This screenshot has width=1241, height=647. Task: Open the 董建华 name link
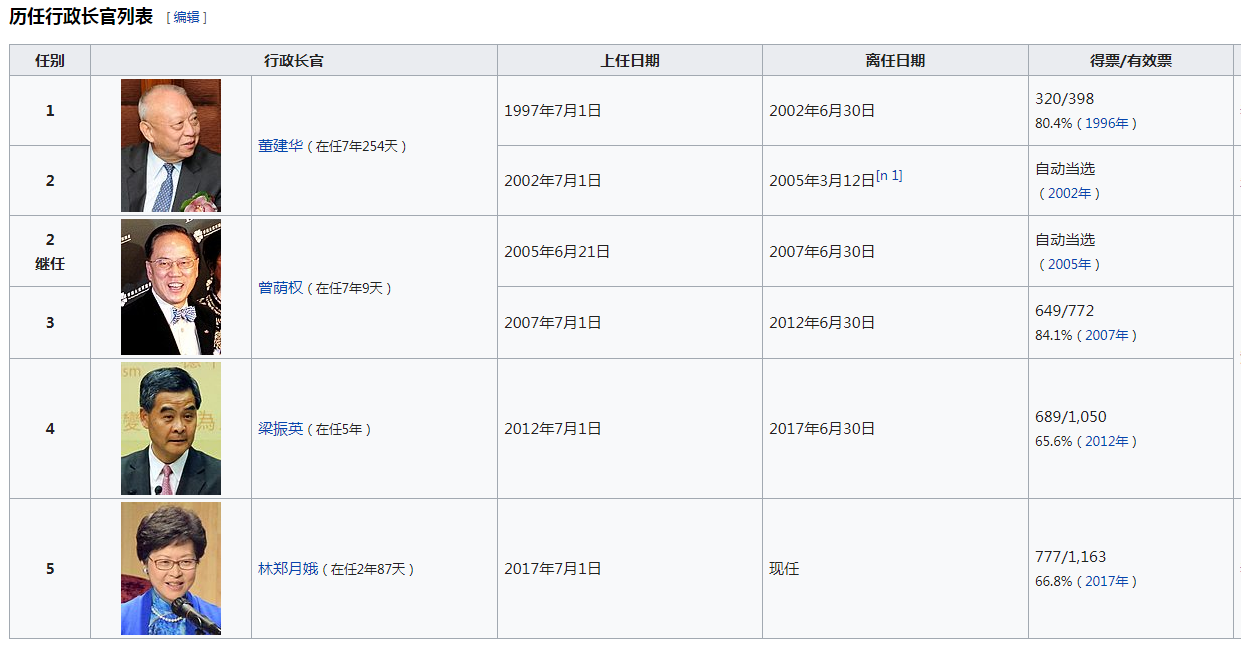[280, 146]
